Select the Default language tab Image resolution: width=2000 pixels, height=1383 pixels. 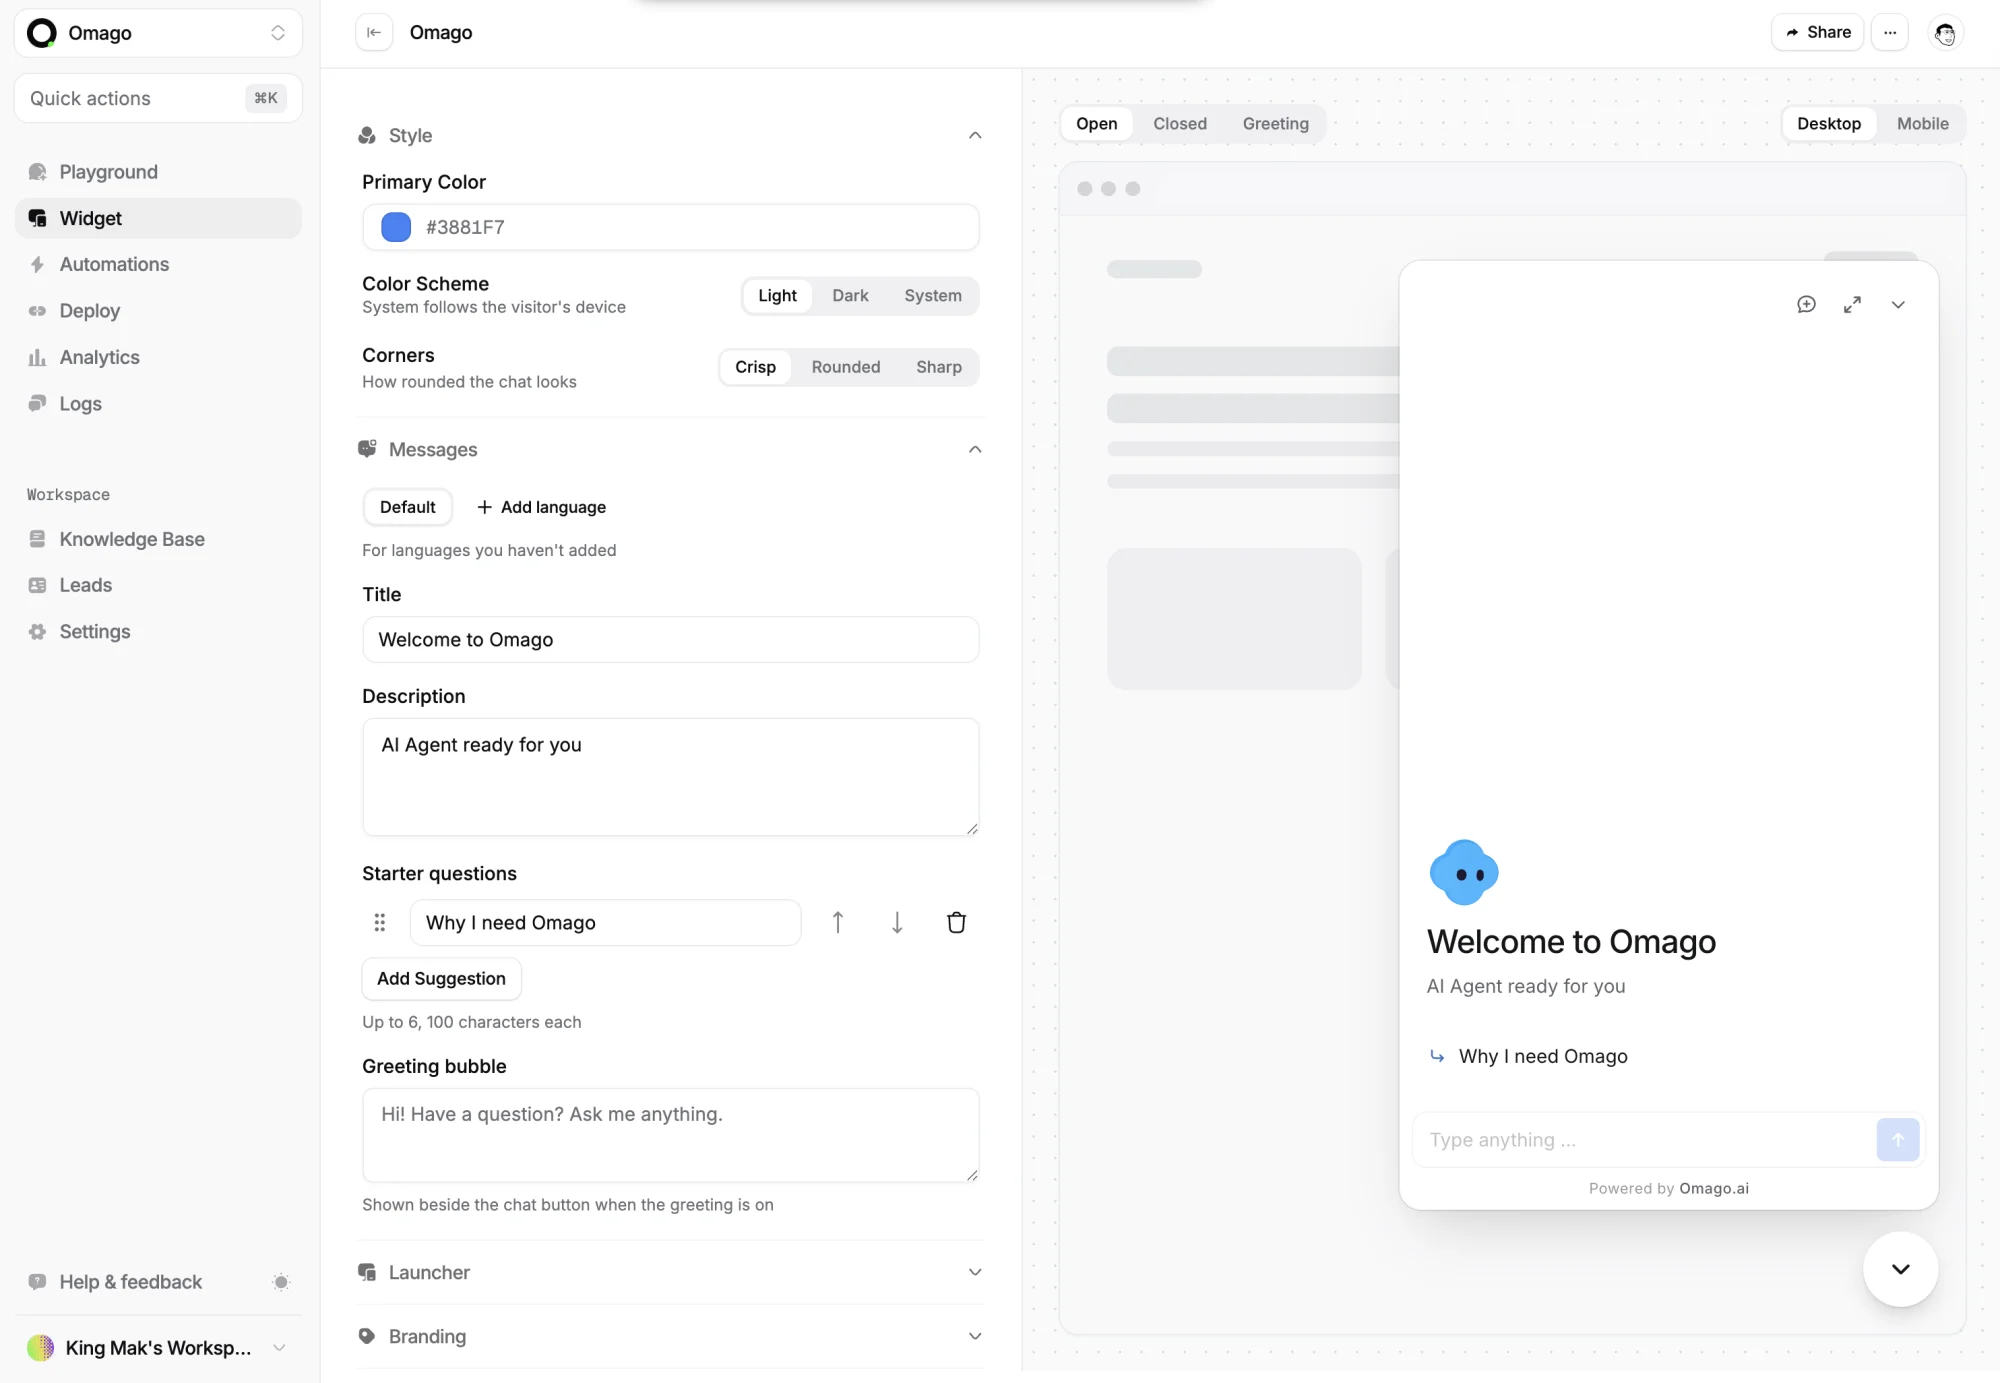pyautogui.click(x=407, y=507)
